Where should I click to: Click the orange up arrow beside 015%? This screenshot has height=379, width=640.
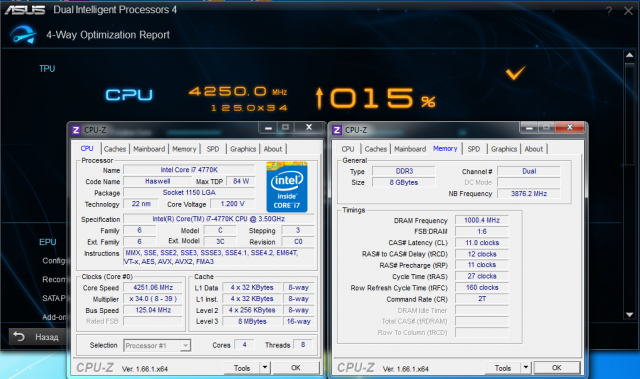[x=320, y=98]
